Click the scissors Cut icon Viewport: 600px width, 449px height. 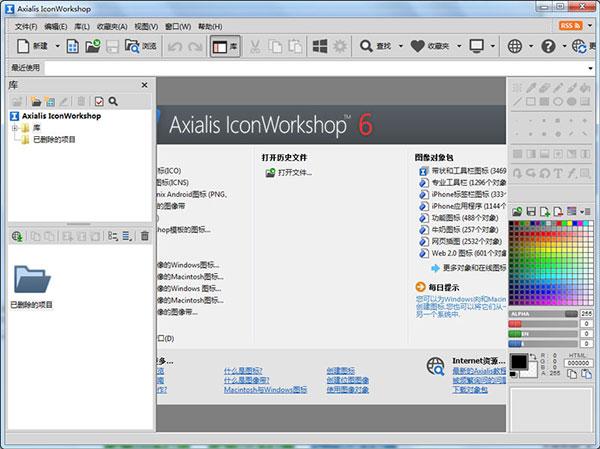255,47
